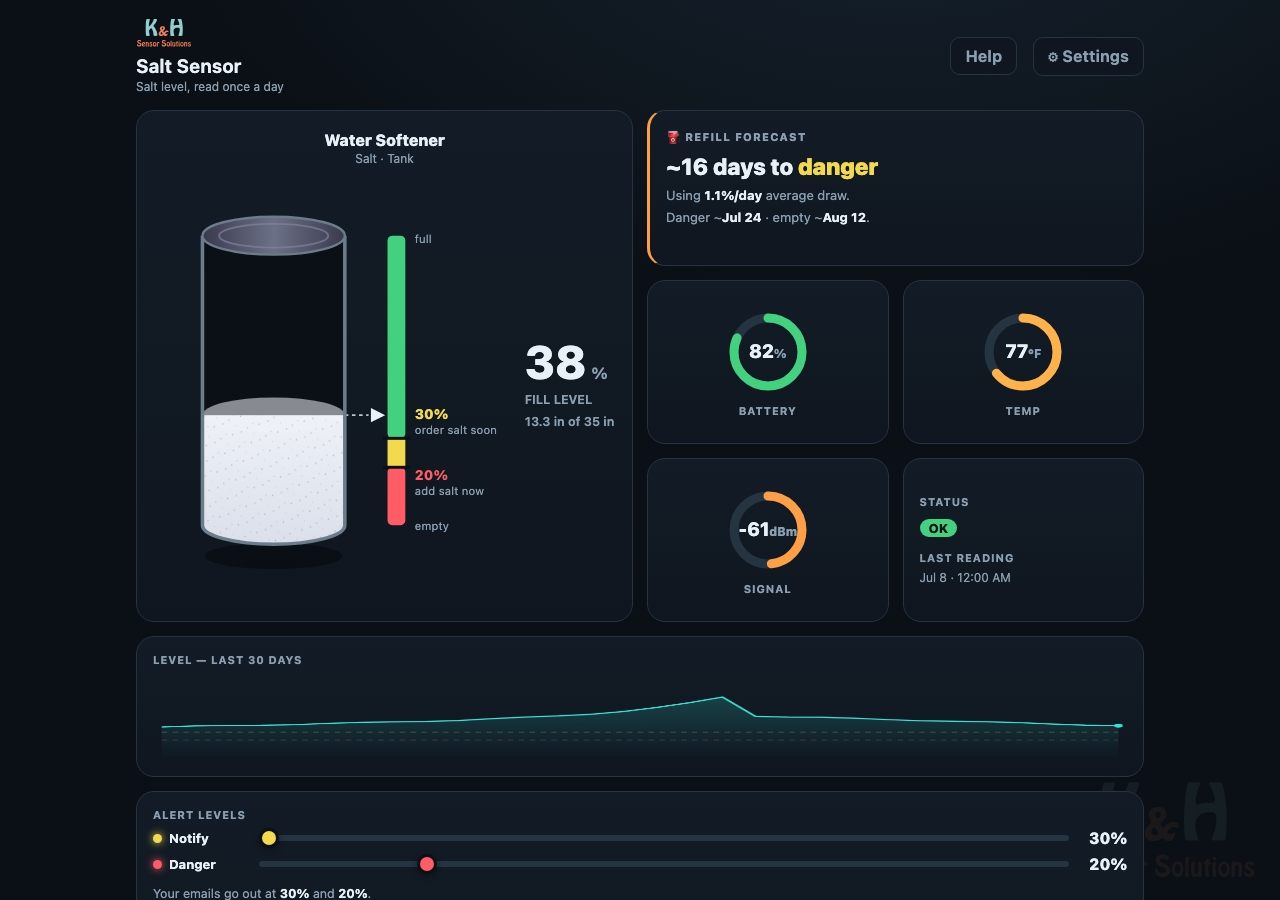Click the "Using 1.1%/day average draw" line
The width and height of the screenshot is (1280, 900).
(x=758, y=196)
